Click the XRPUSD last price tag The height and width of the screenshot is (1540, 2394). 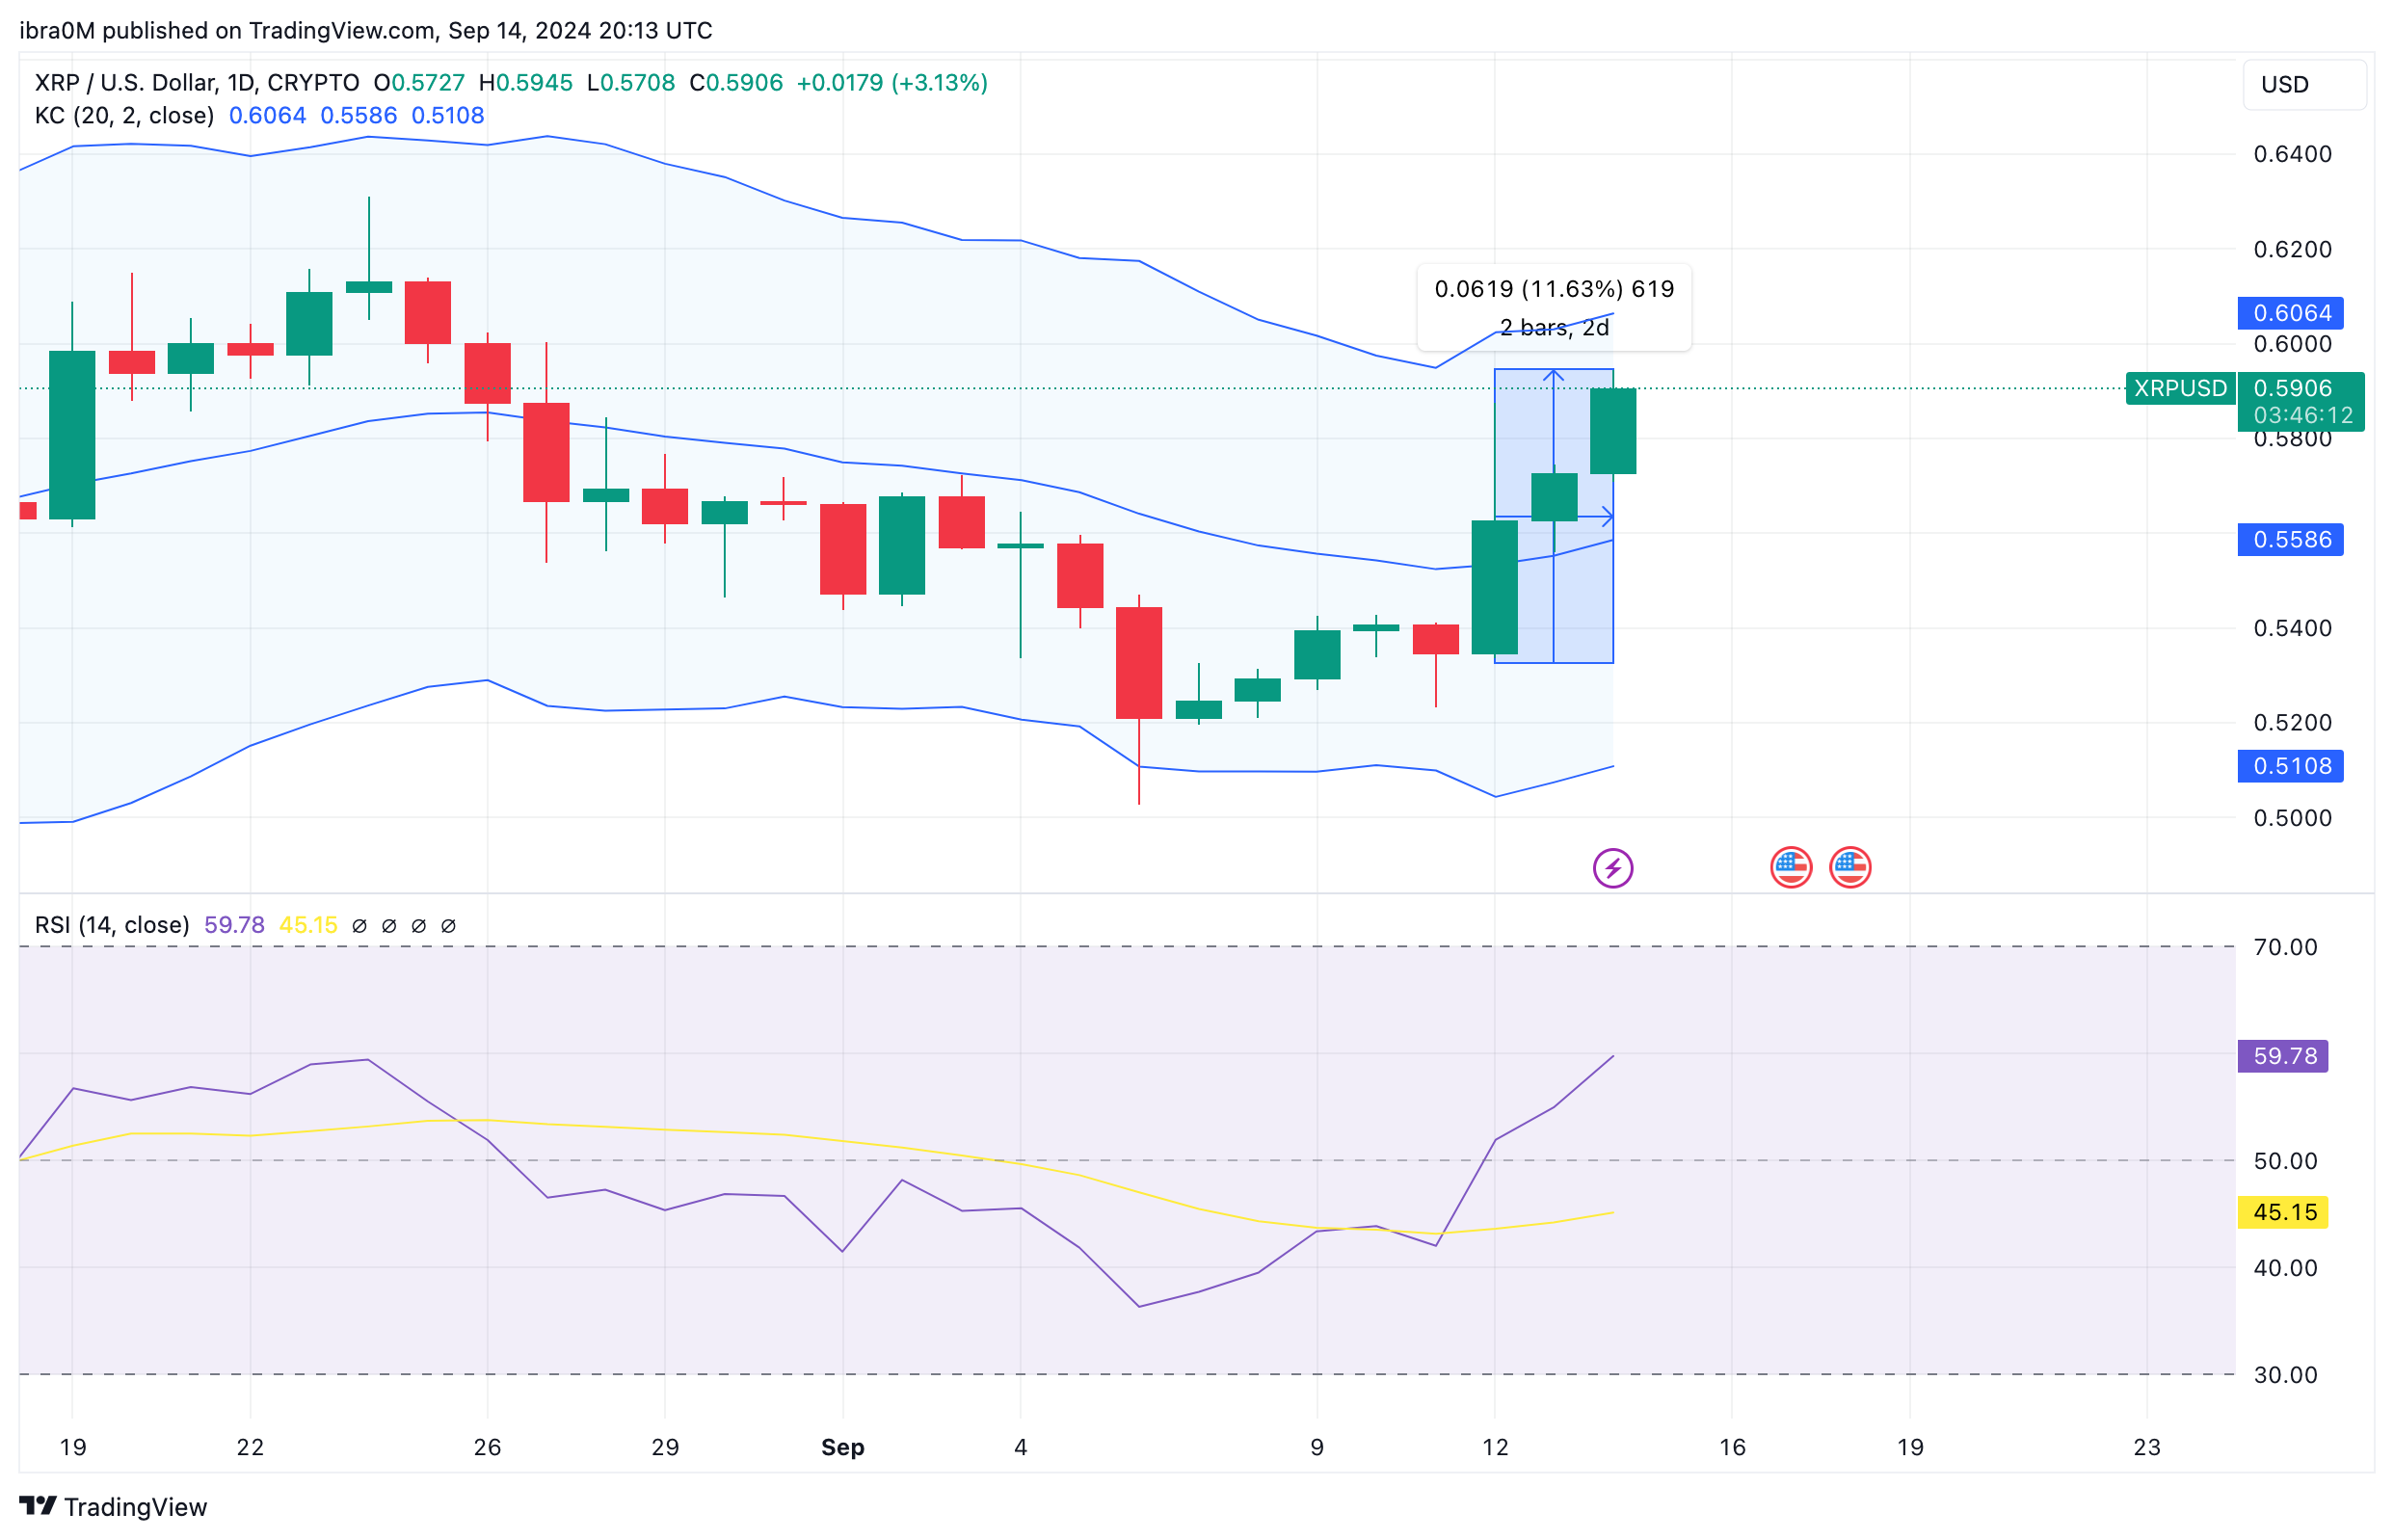coord(2179,388)
